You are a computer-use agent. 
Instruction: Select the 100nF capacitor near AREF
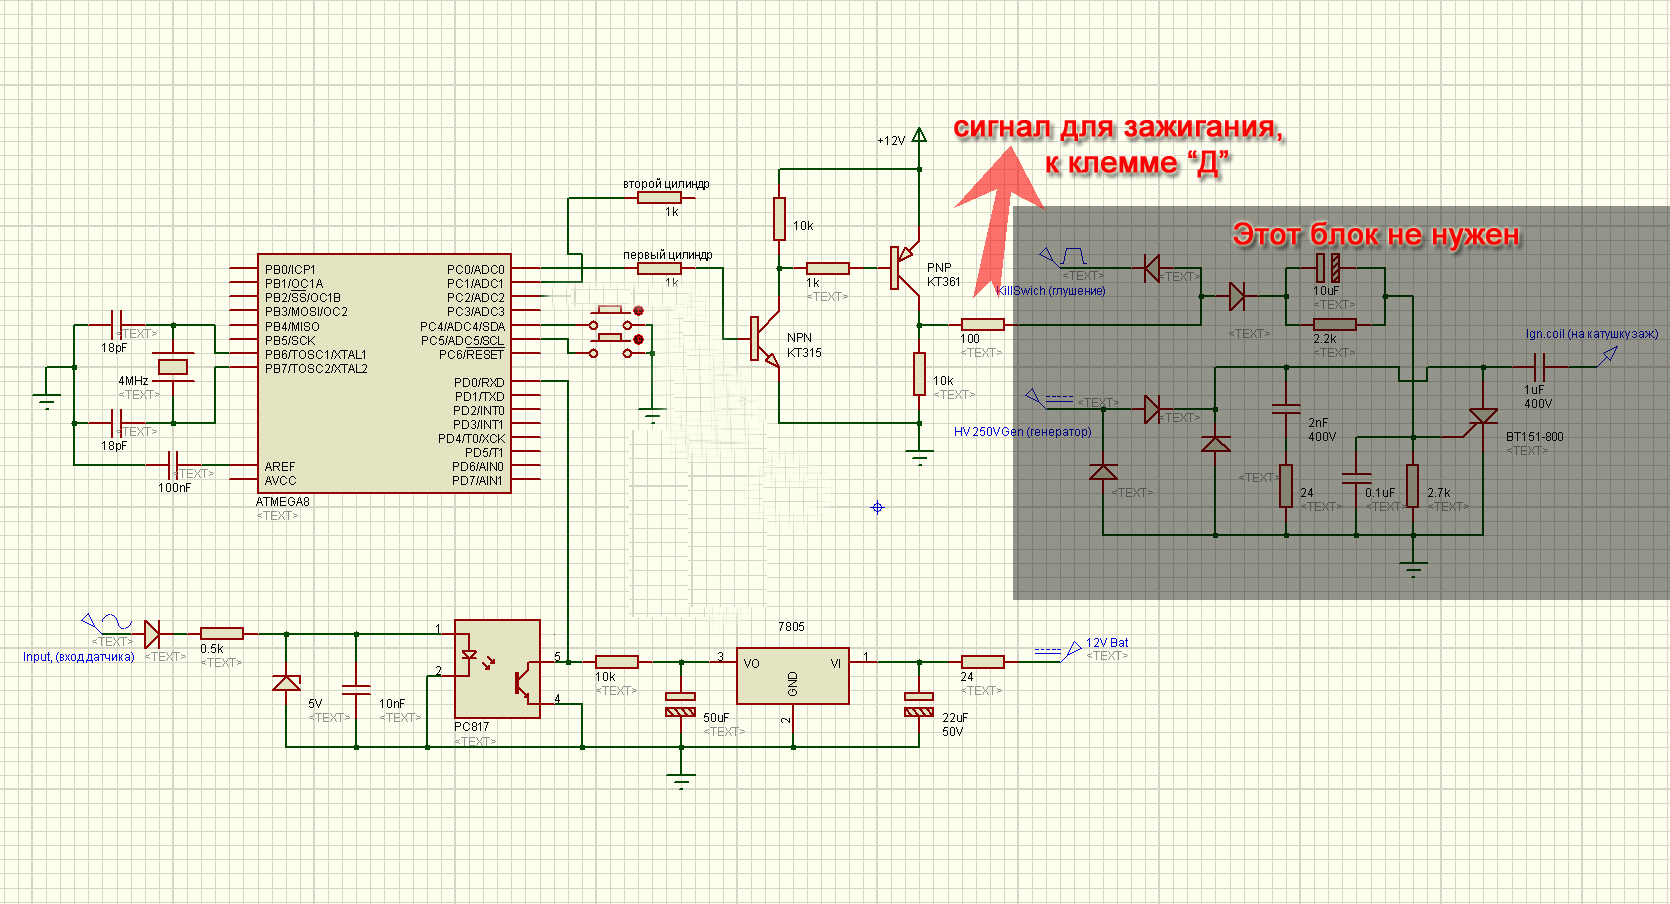point(175,466)
